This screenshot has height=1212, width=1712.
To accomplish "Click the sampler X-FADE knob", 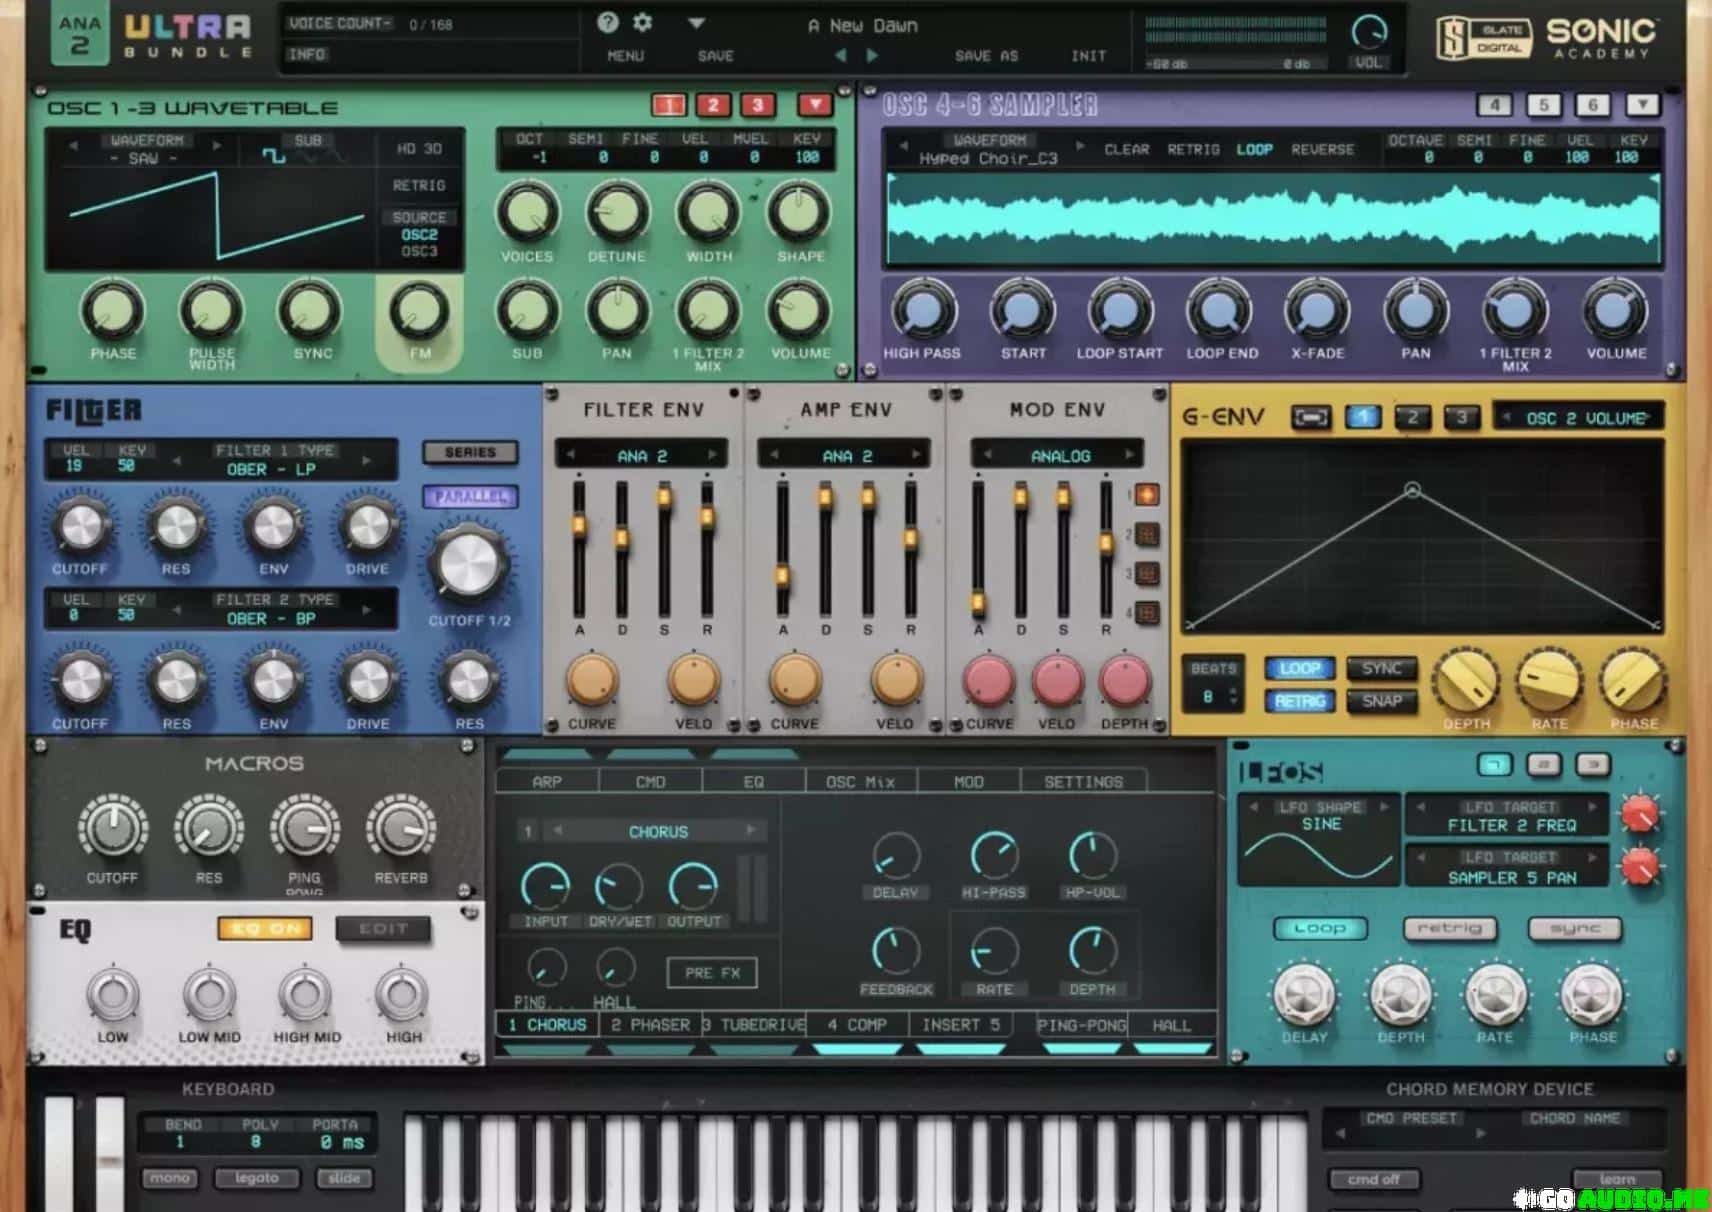I will pos(1317,310).
